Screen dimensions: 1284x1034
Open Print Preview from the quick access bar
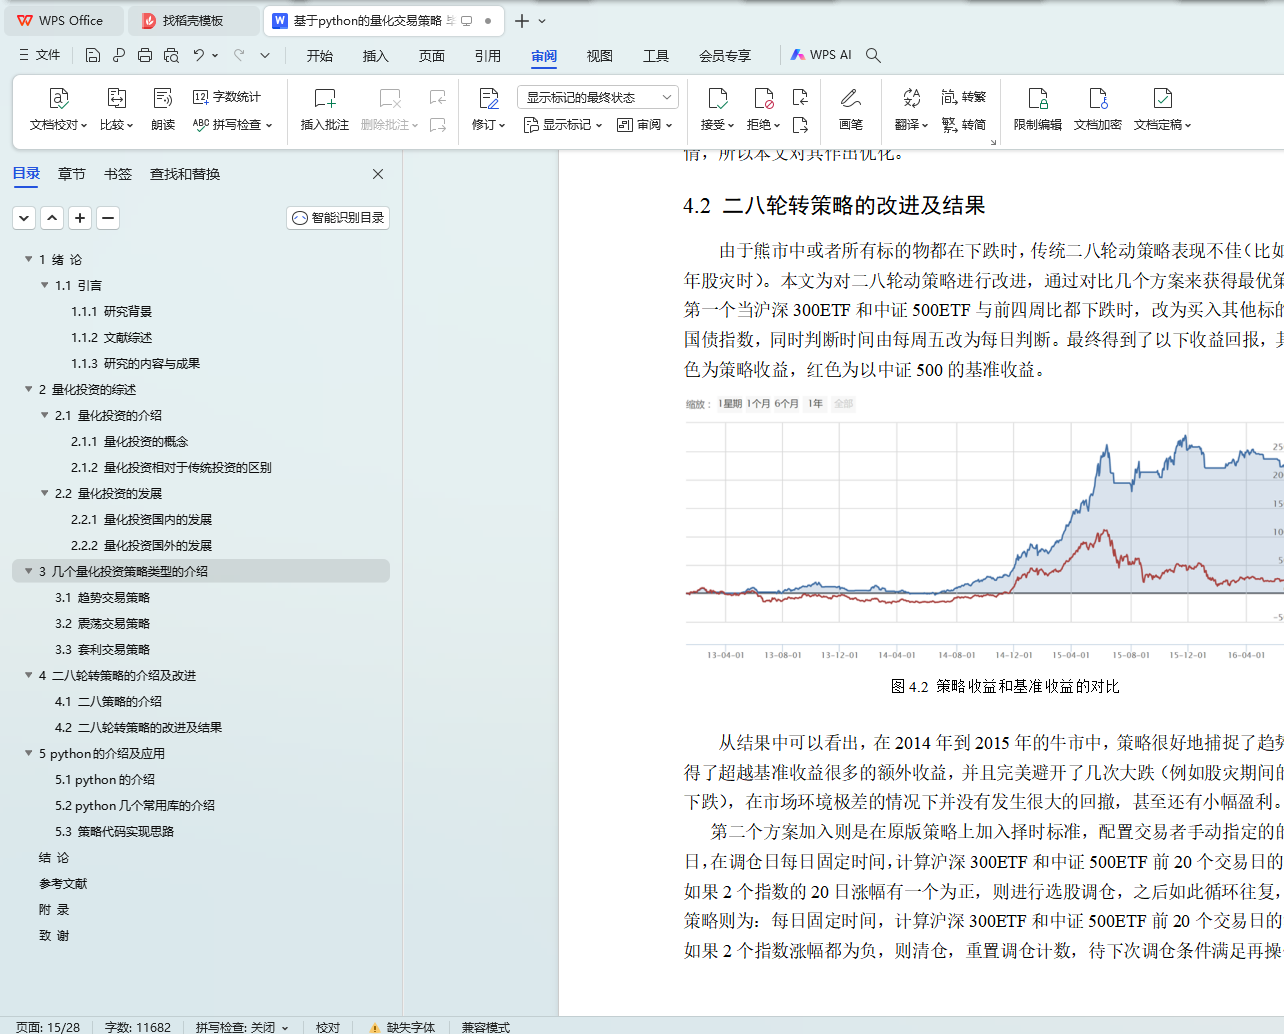point(171,55)
